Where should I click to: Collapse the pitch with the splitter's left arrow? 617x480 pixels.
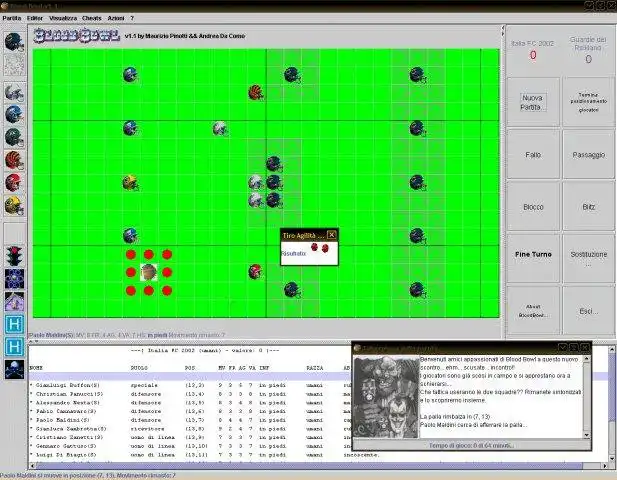tap(502, 28)
